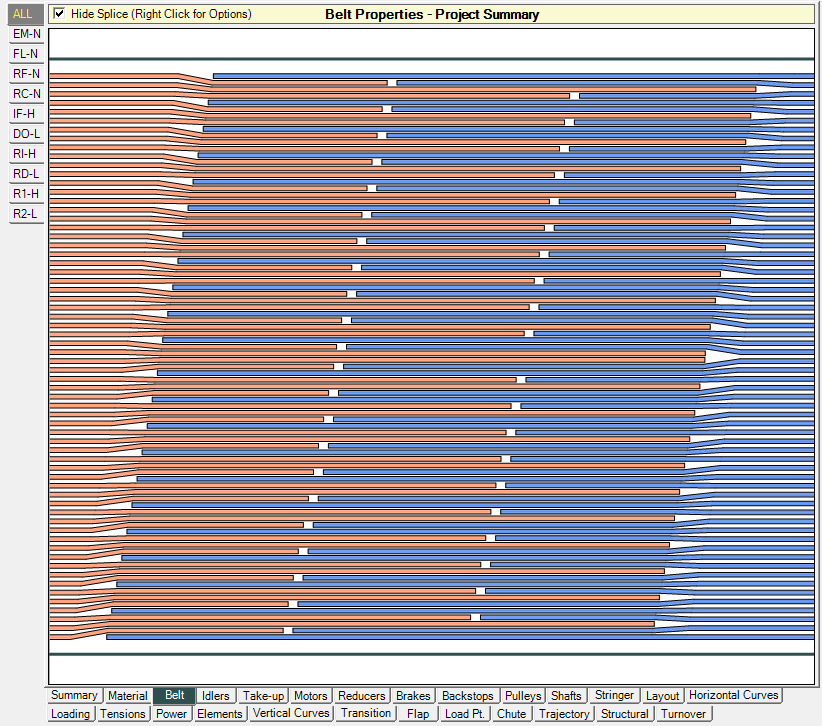
Task: Go to the Turnover tab
Action: tap(683, 714)
